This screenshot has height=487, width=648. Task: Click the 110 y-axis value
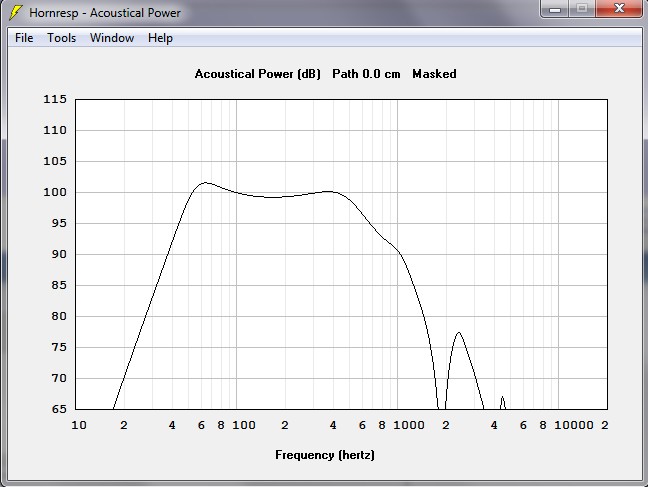coord(55,130)
